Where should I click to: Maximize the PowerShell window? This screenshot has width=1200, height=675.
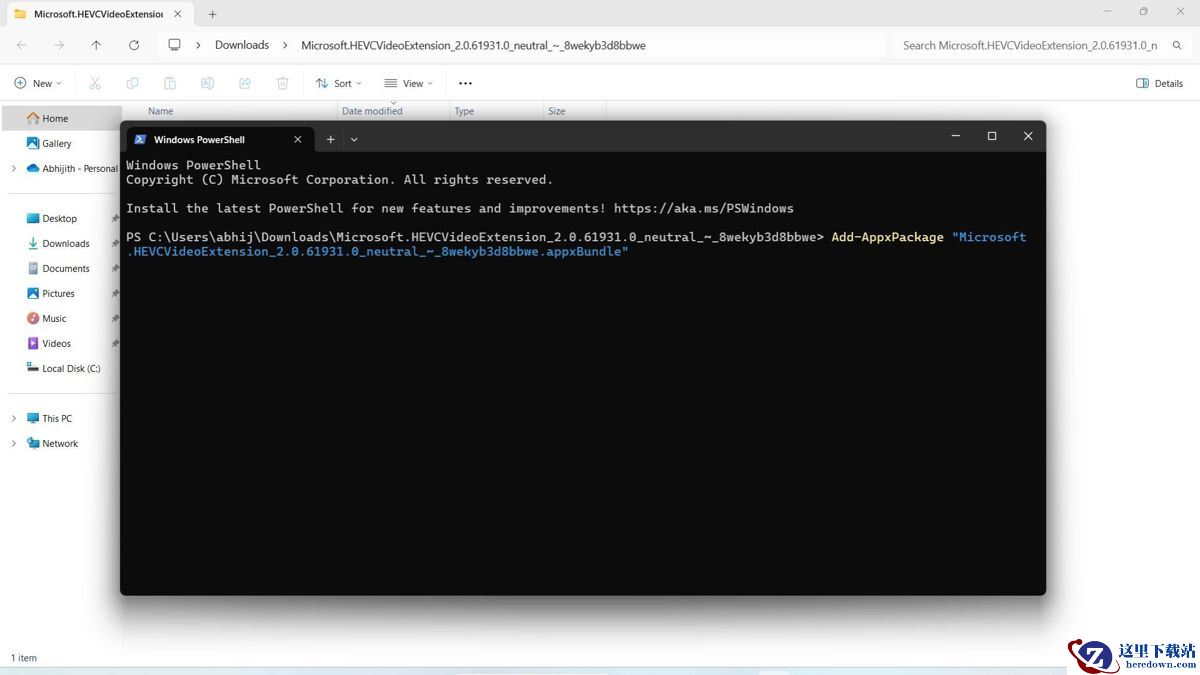click(992, 136)
